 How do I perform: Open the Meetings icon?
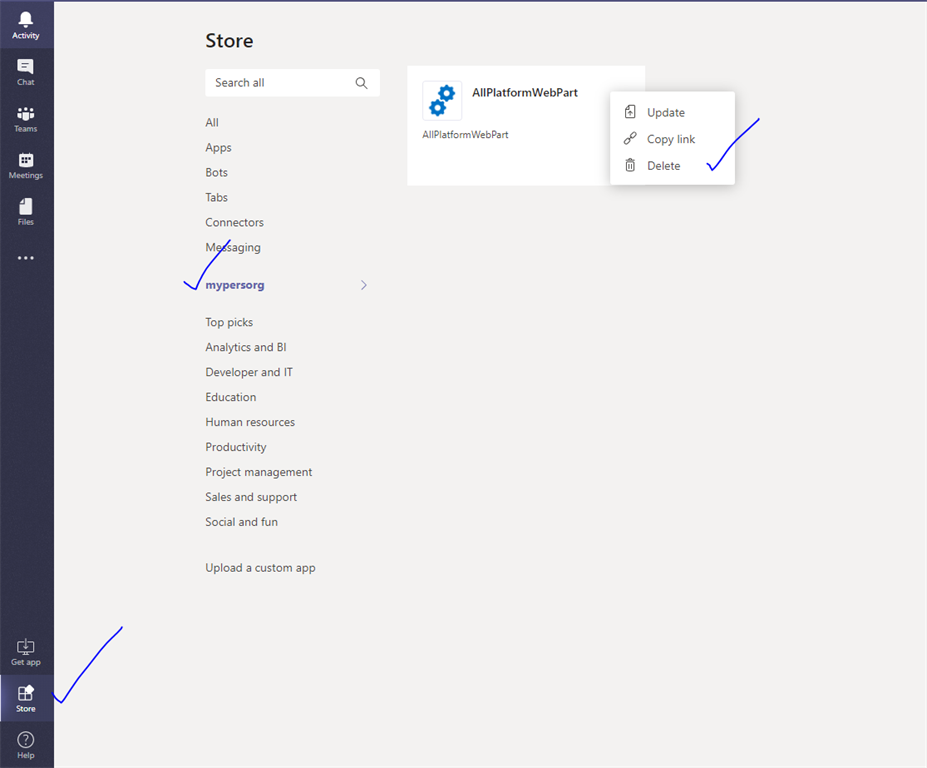[25, 163]
